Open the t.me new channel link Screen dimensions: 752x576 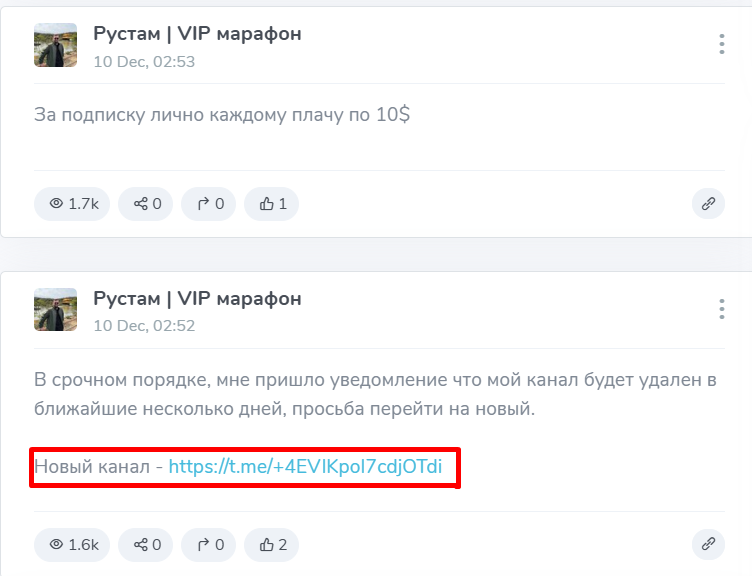coord(305,466)
